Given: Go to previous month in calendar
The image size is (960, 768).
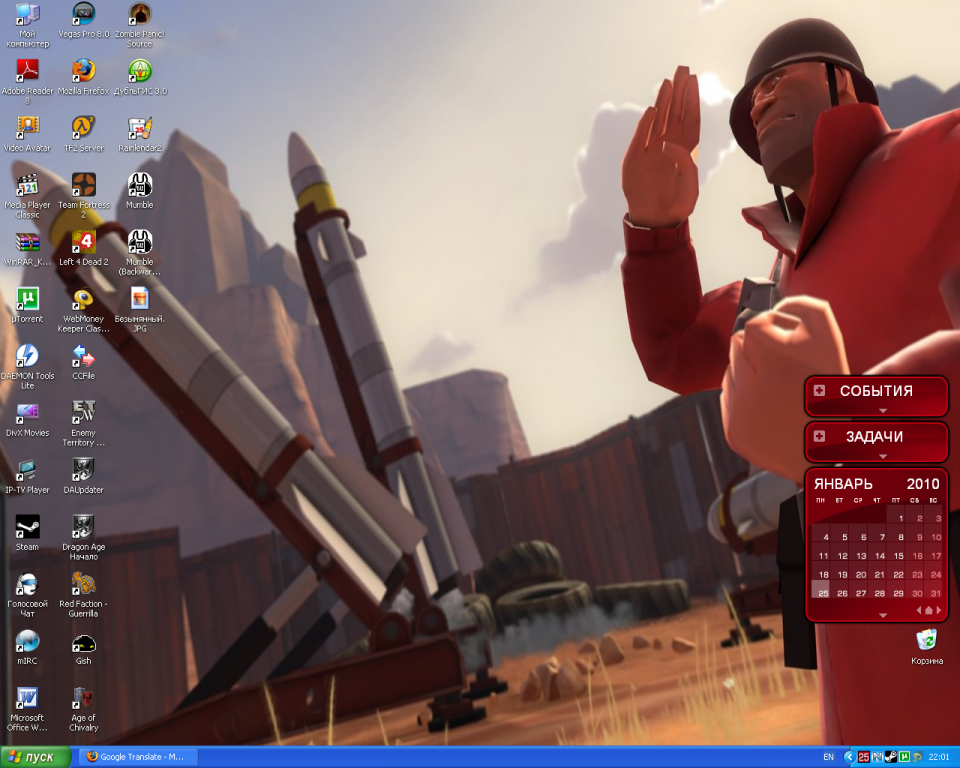Looking at the screenshot, I should [918, 610].
